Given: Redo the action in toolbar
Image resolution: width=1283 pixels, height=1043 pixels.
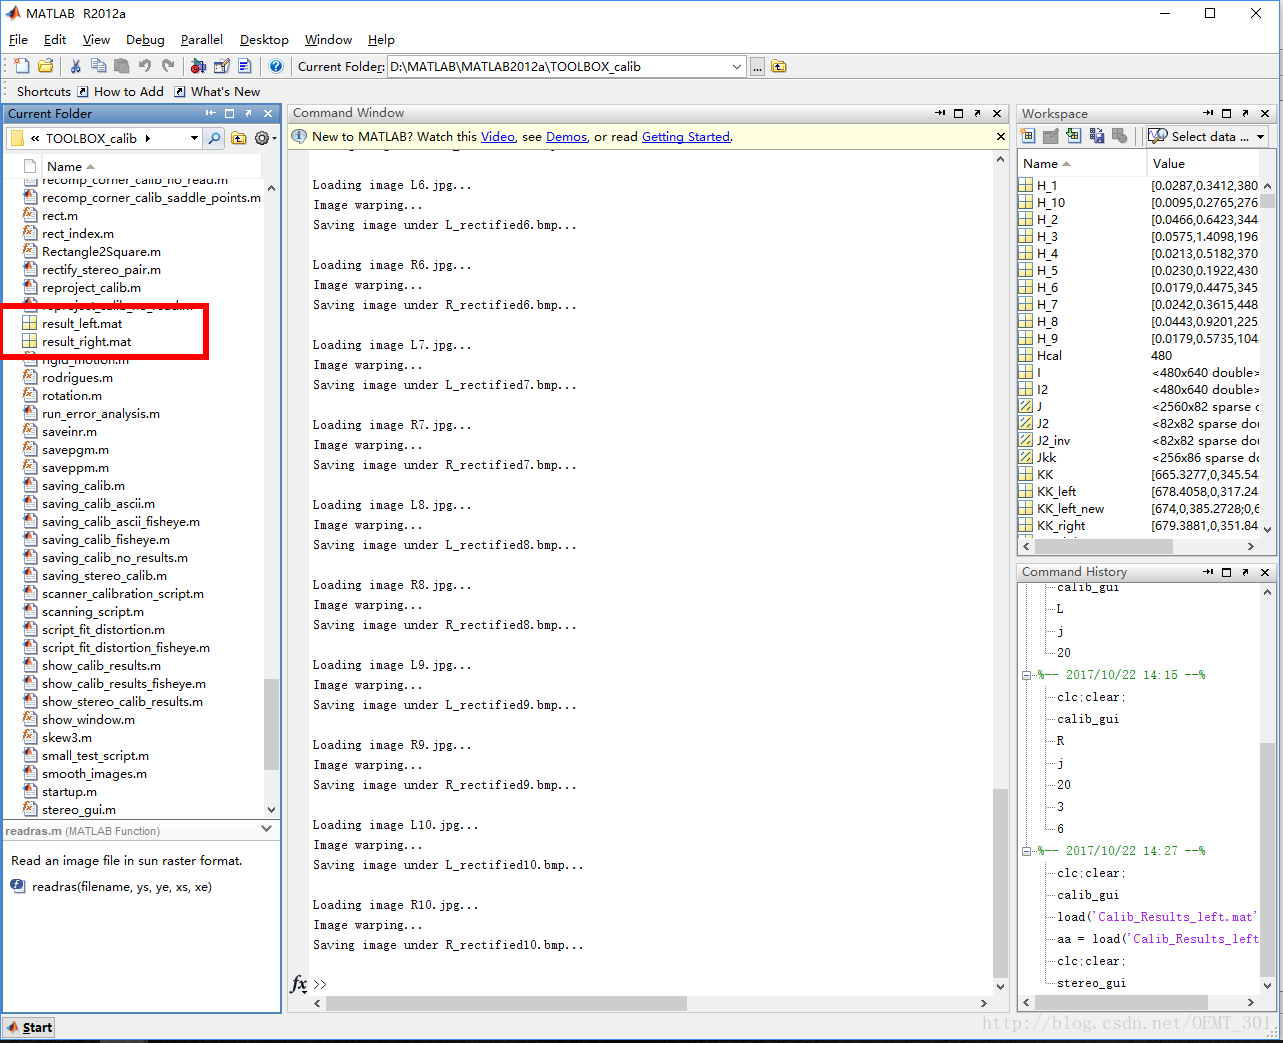Looking at the screenshot, I should coord(168,66).
